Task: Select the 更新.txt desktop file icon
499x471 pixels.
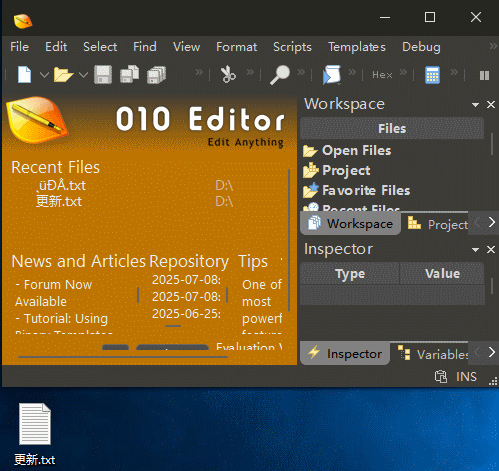Action: (x=35, y=433)
